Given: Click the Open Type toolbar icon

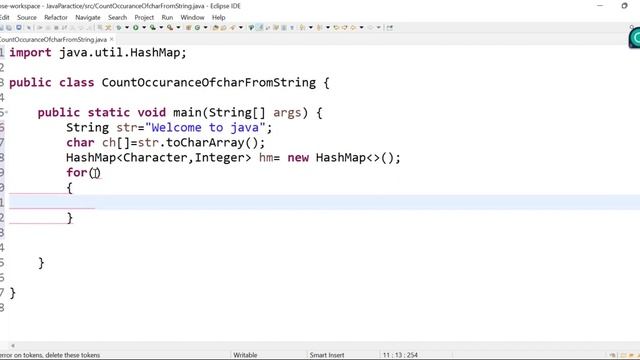Looking at the screenshot, I should 216,28.
